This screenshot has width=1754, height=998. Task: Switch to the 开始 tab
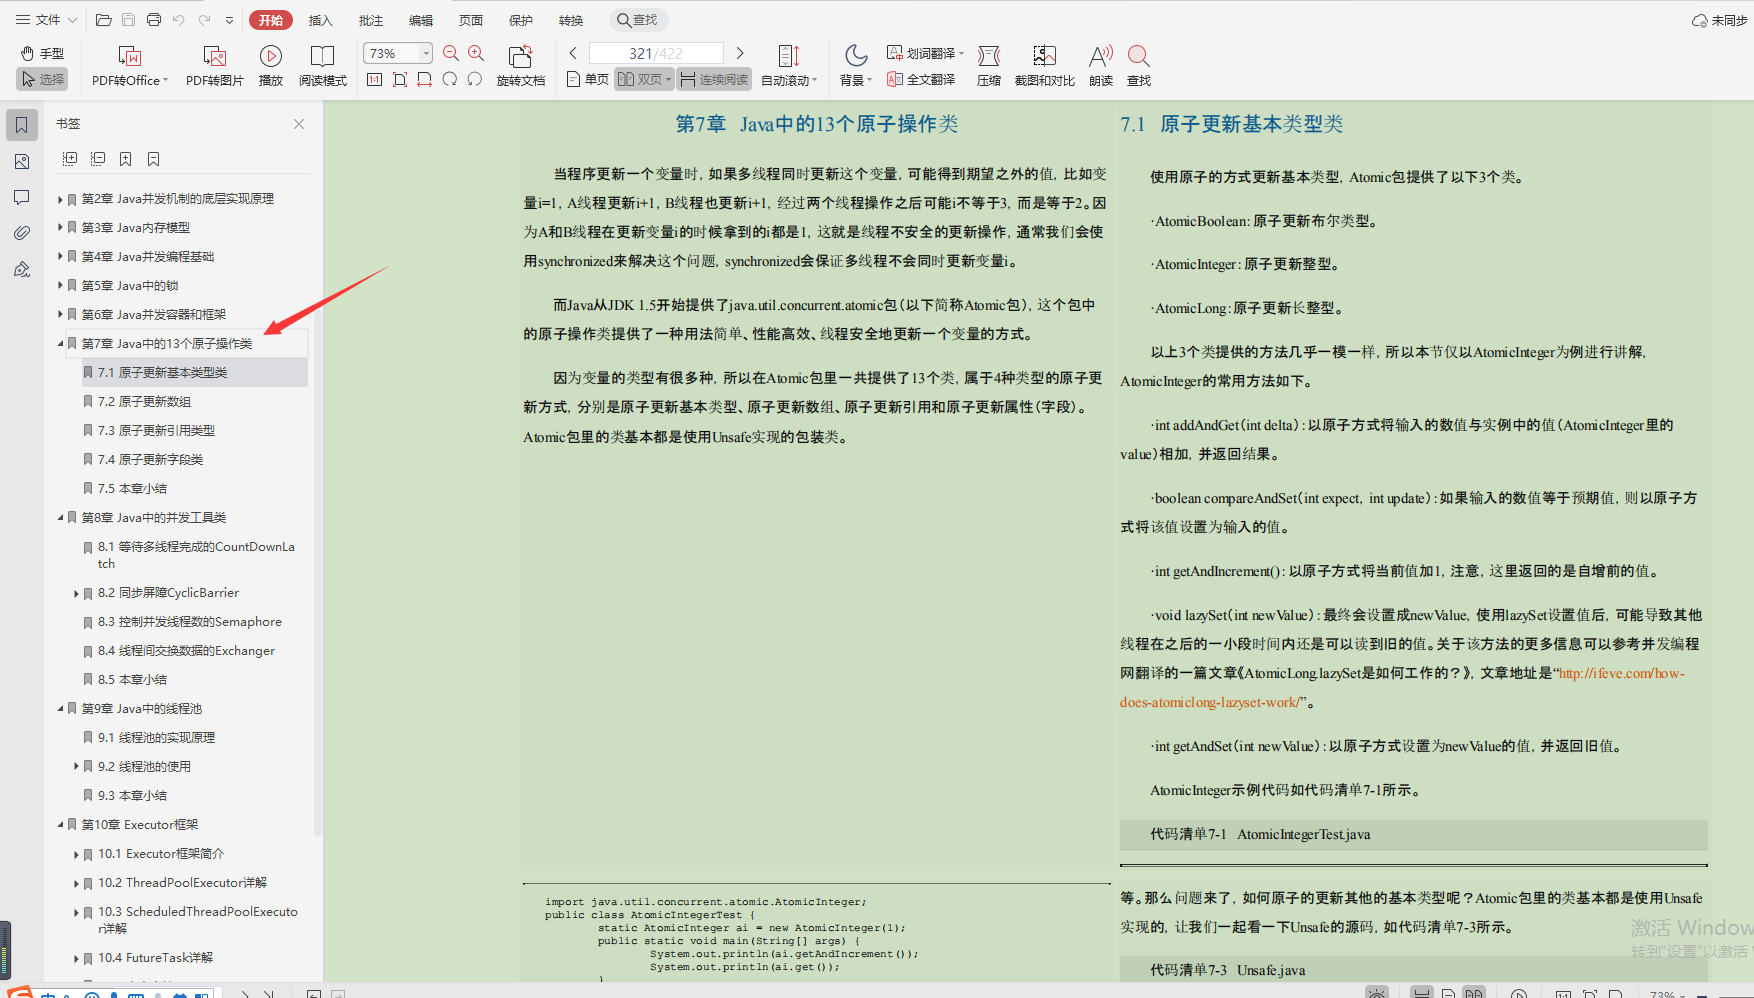click(271, 20)
